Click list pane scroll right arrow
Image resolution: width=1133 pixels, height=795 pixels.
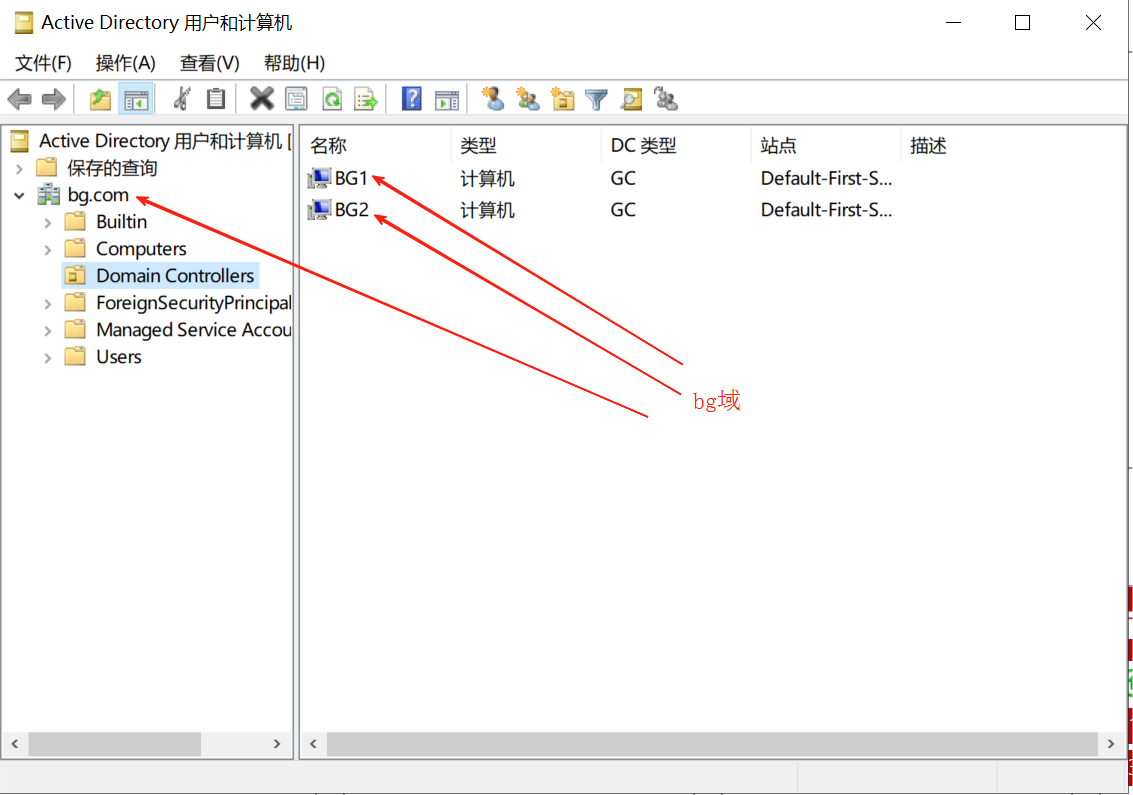pyautogui.click(x=1111, y=744)
